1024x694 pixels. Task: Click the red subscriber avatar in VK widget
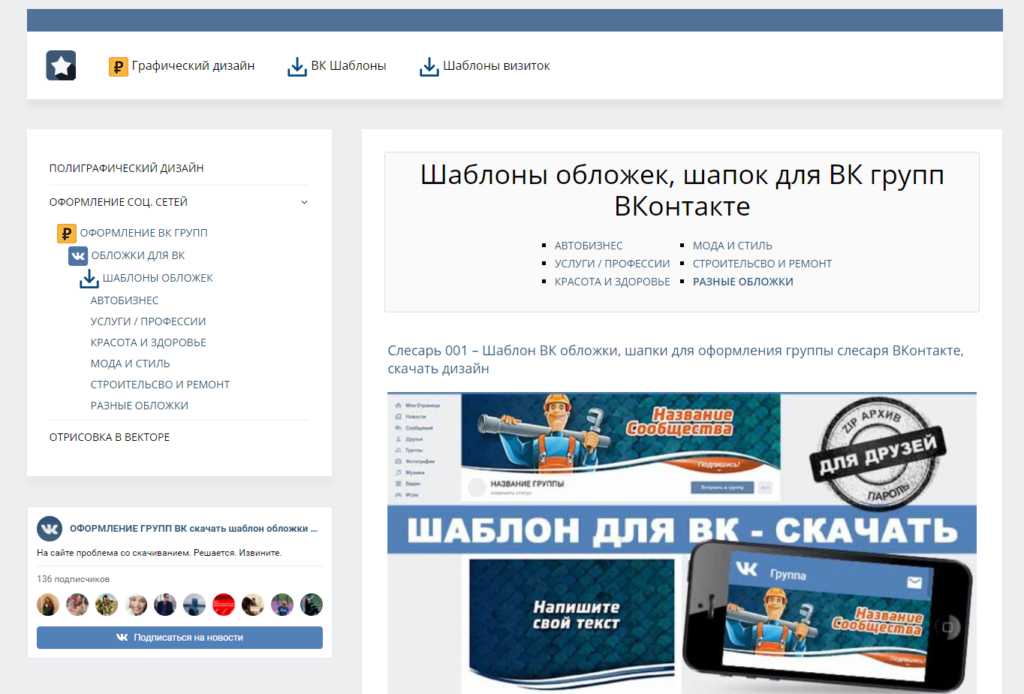223,605
